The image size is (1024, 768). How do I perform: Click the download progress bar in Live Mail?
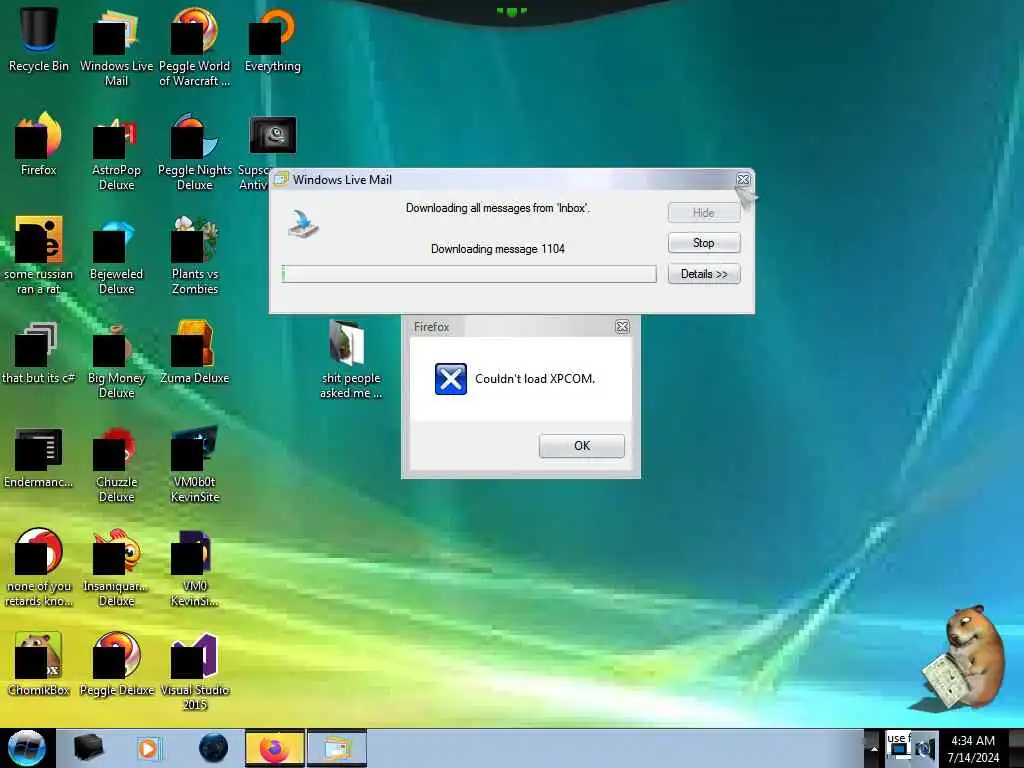coord(469,274)
